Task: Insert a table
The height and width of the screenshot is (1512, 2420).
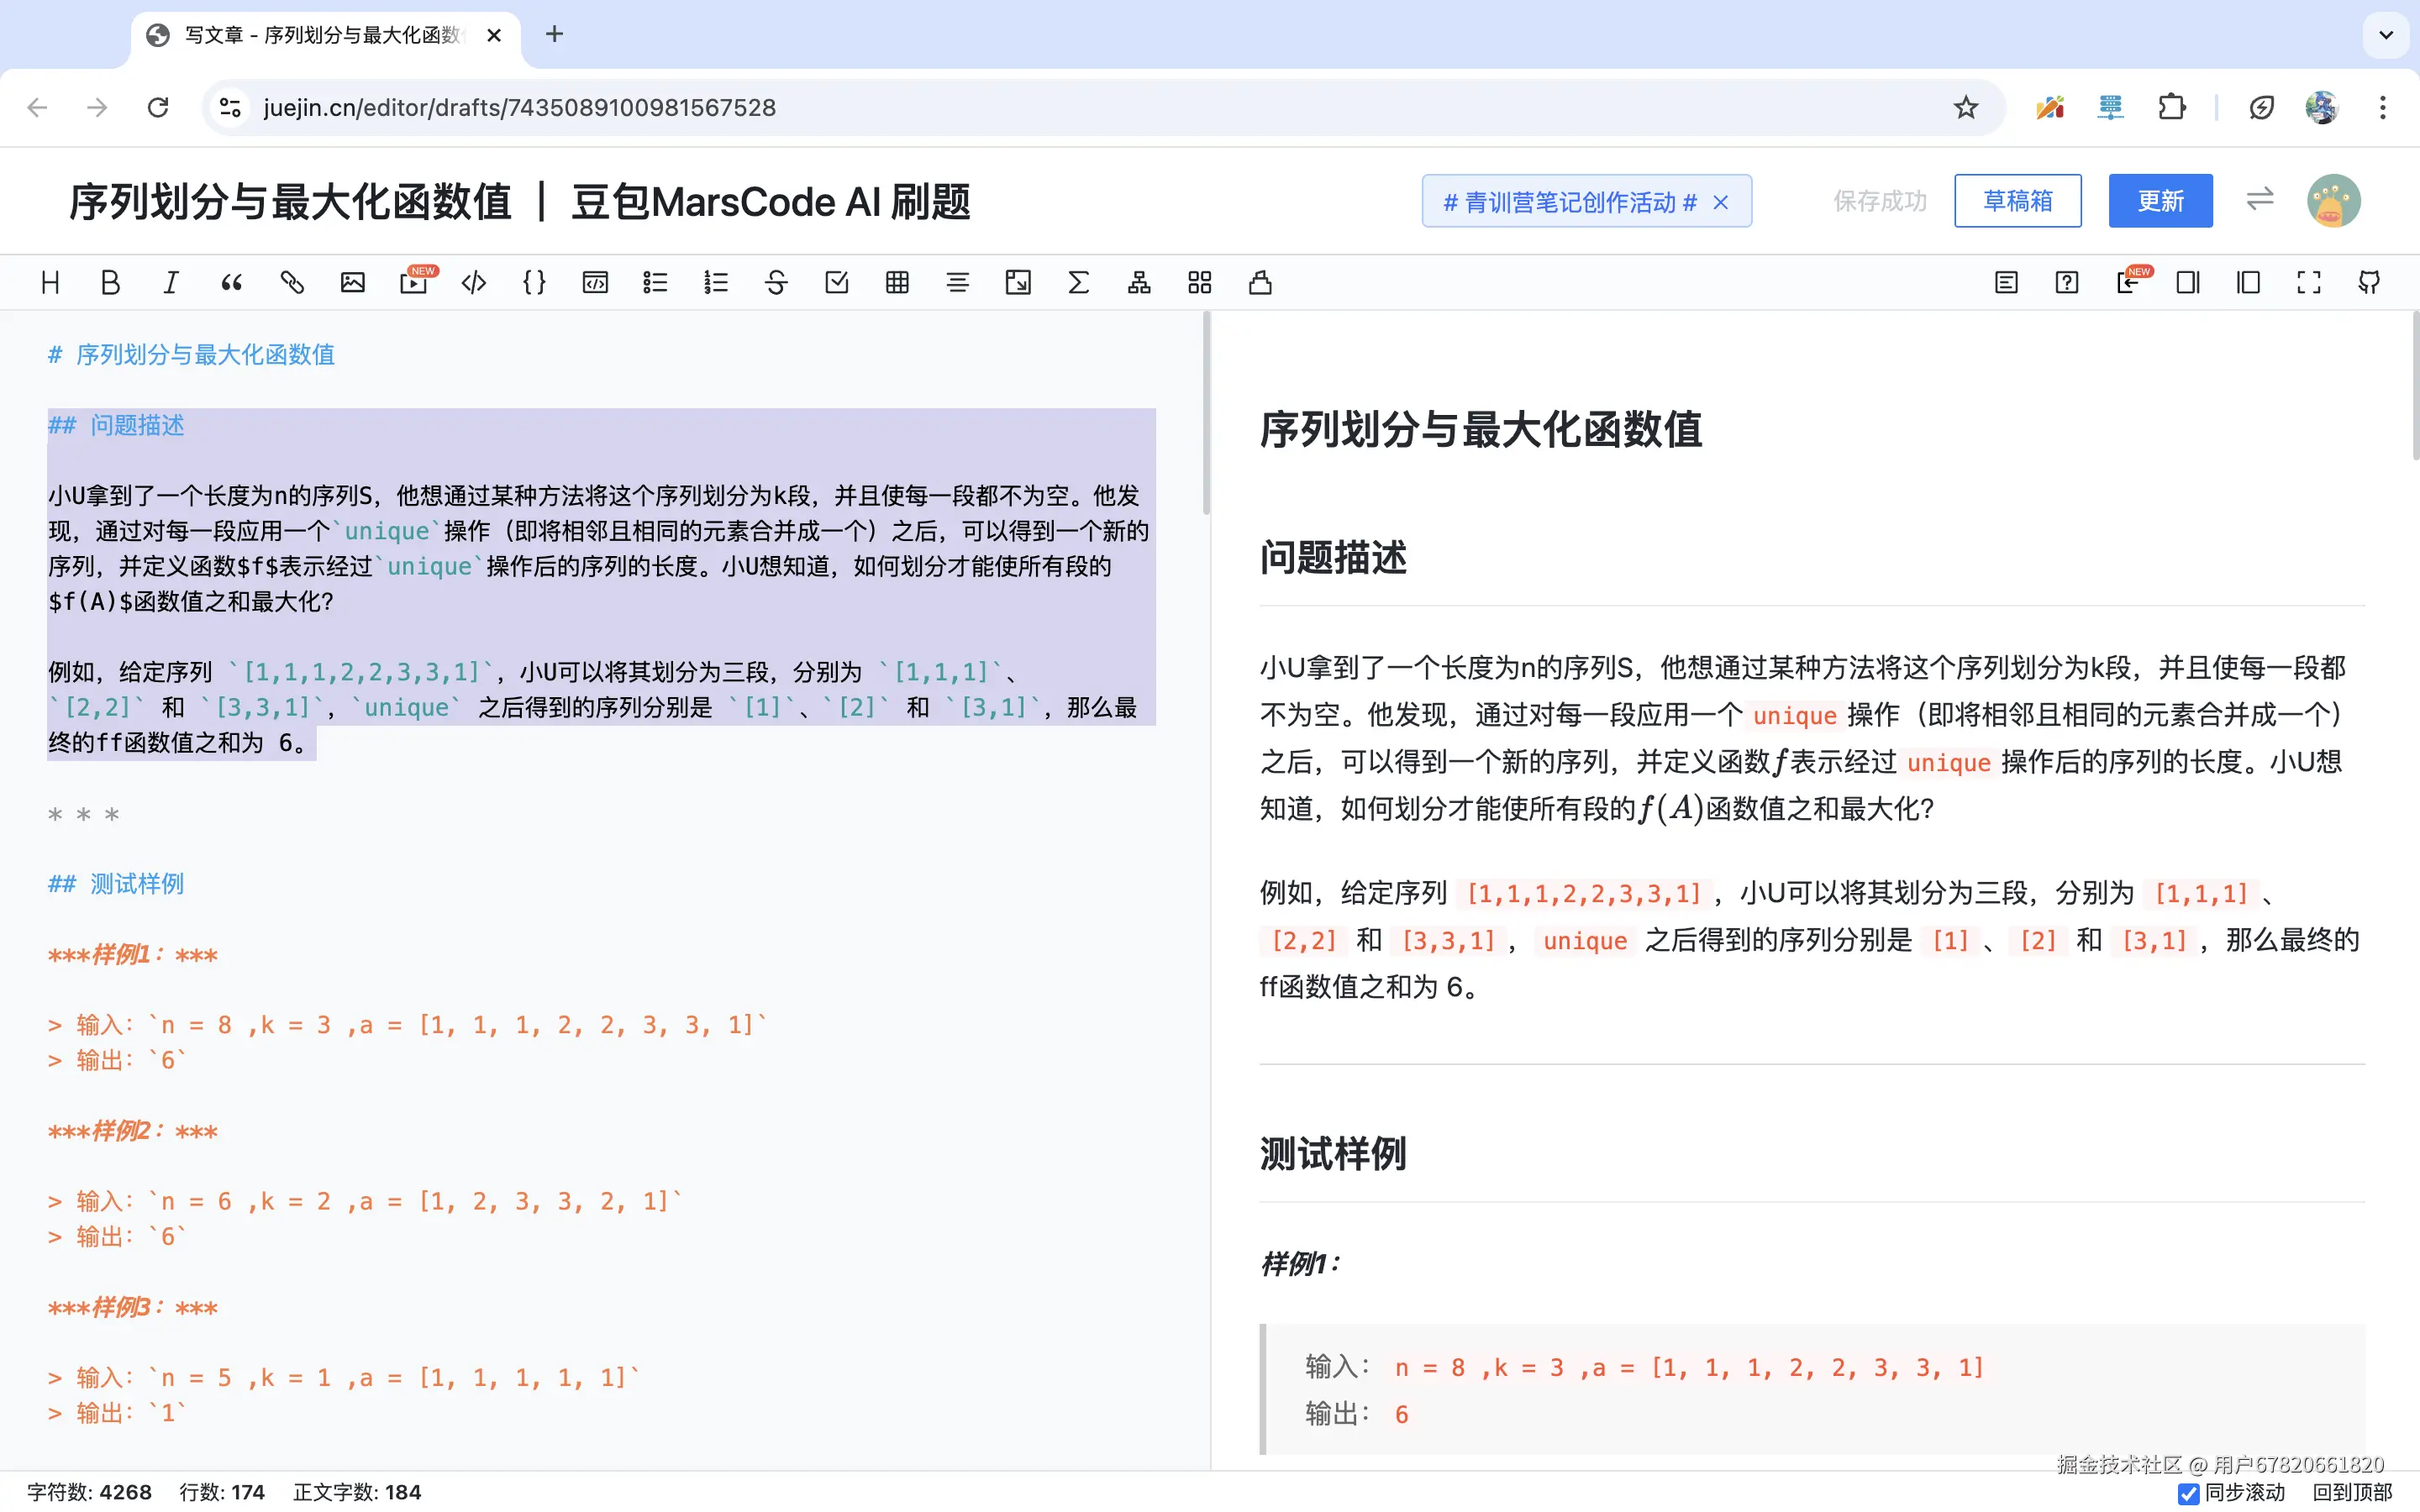Action: click(x=896, y=283)
